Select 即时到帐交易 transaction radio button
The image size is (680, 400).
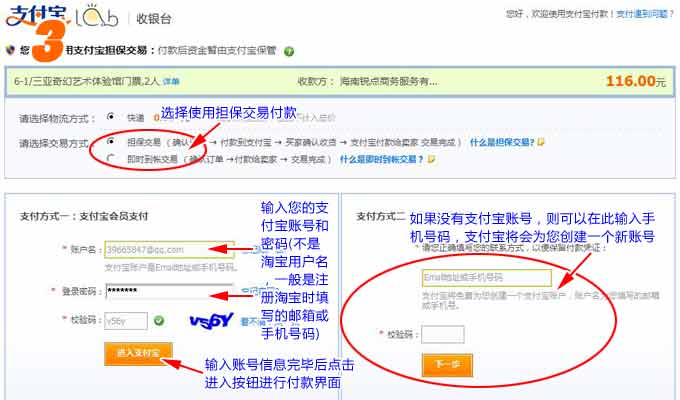(x=110, y=158)
